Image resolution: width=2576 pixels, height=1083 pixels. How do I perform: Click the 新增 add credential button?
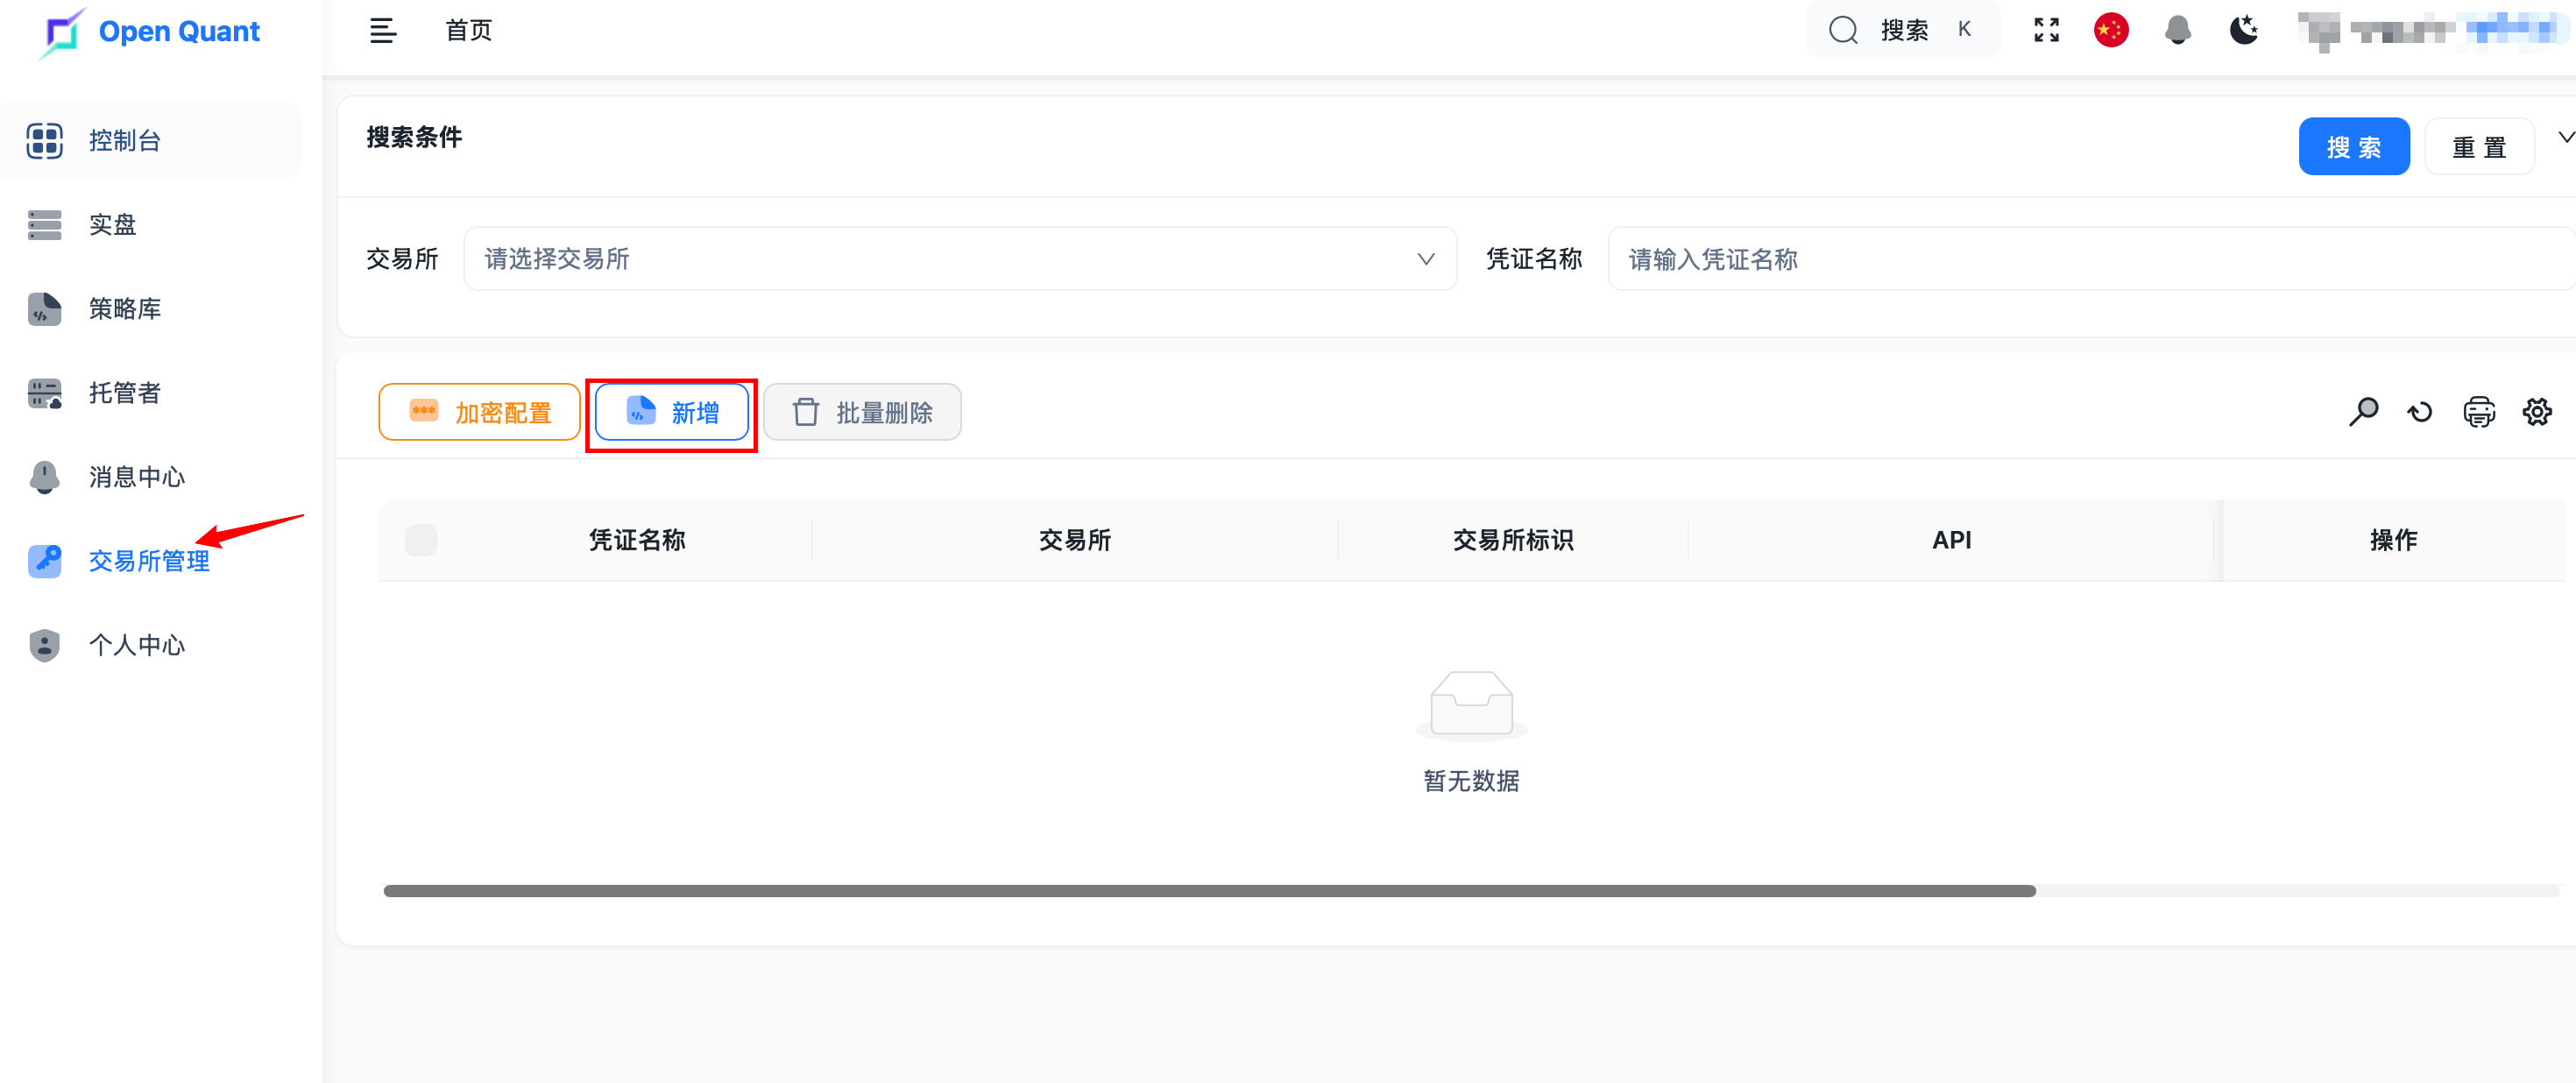tap(671, 411)
